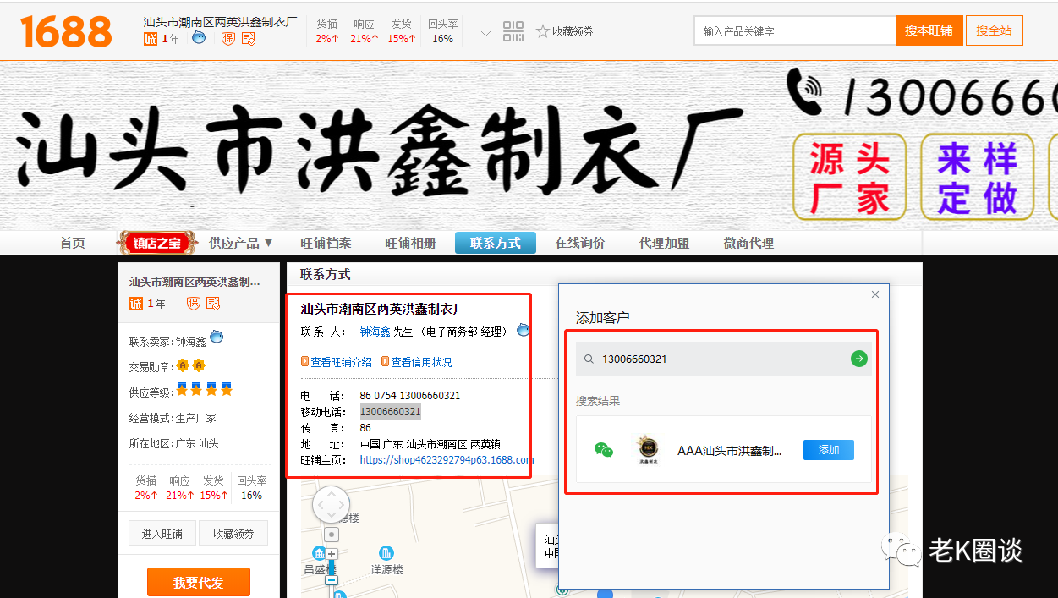Click the star icon for 收藏领券

pos(542,31)
